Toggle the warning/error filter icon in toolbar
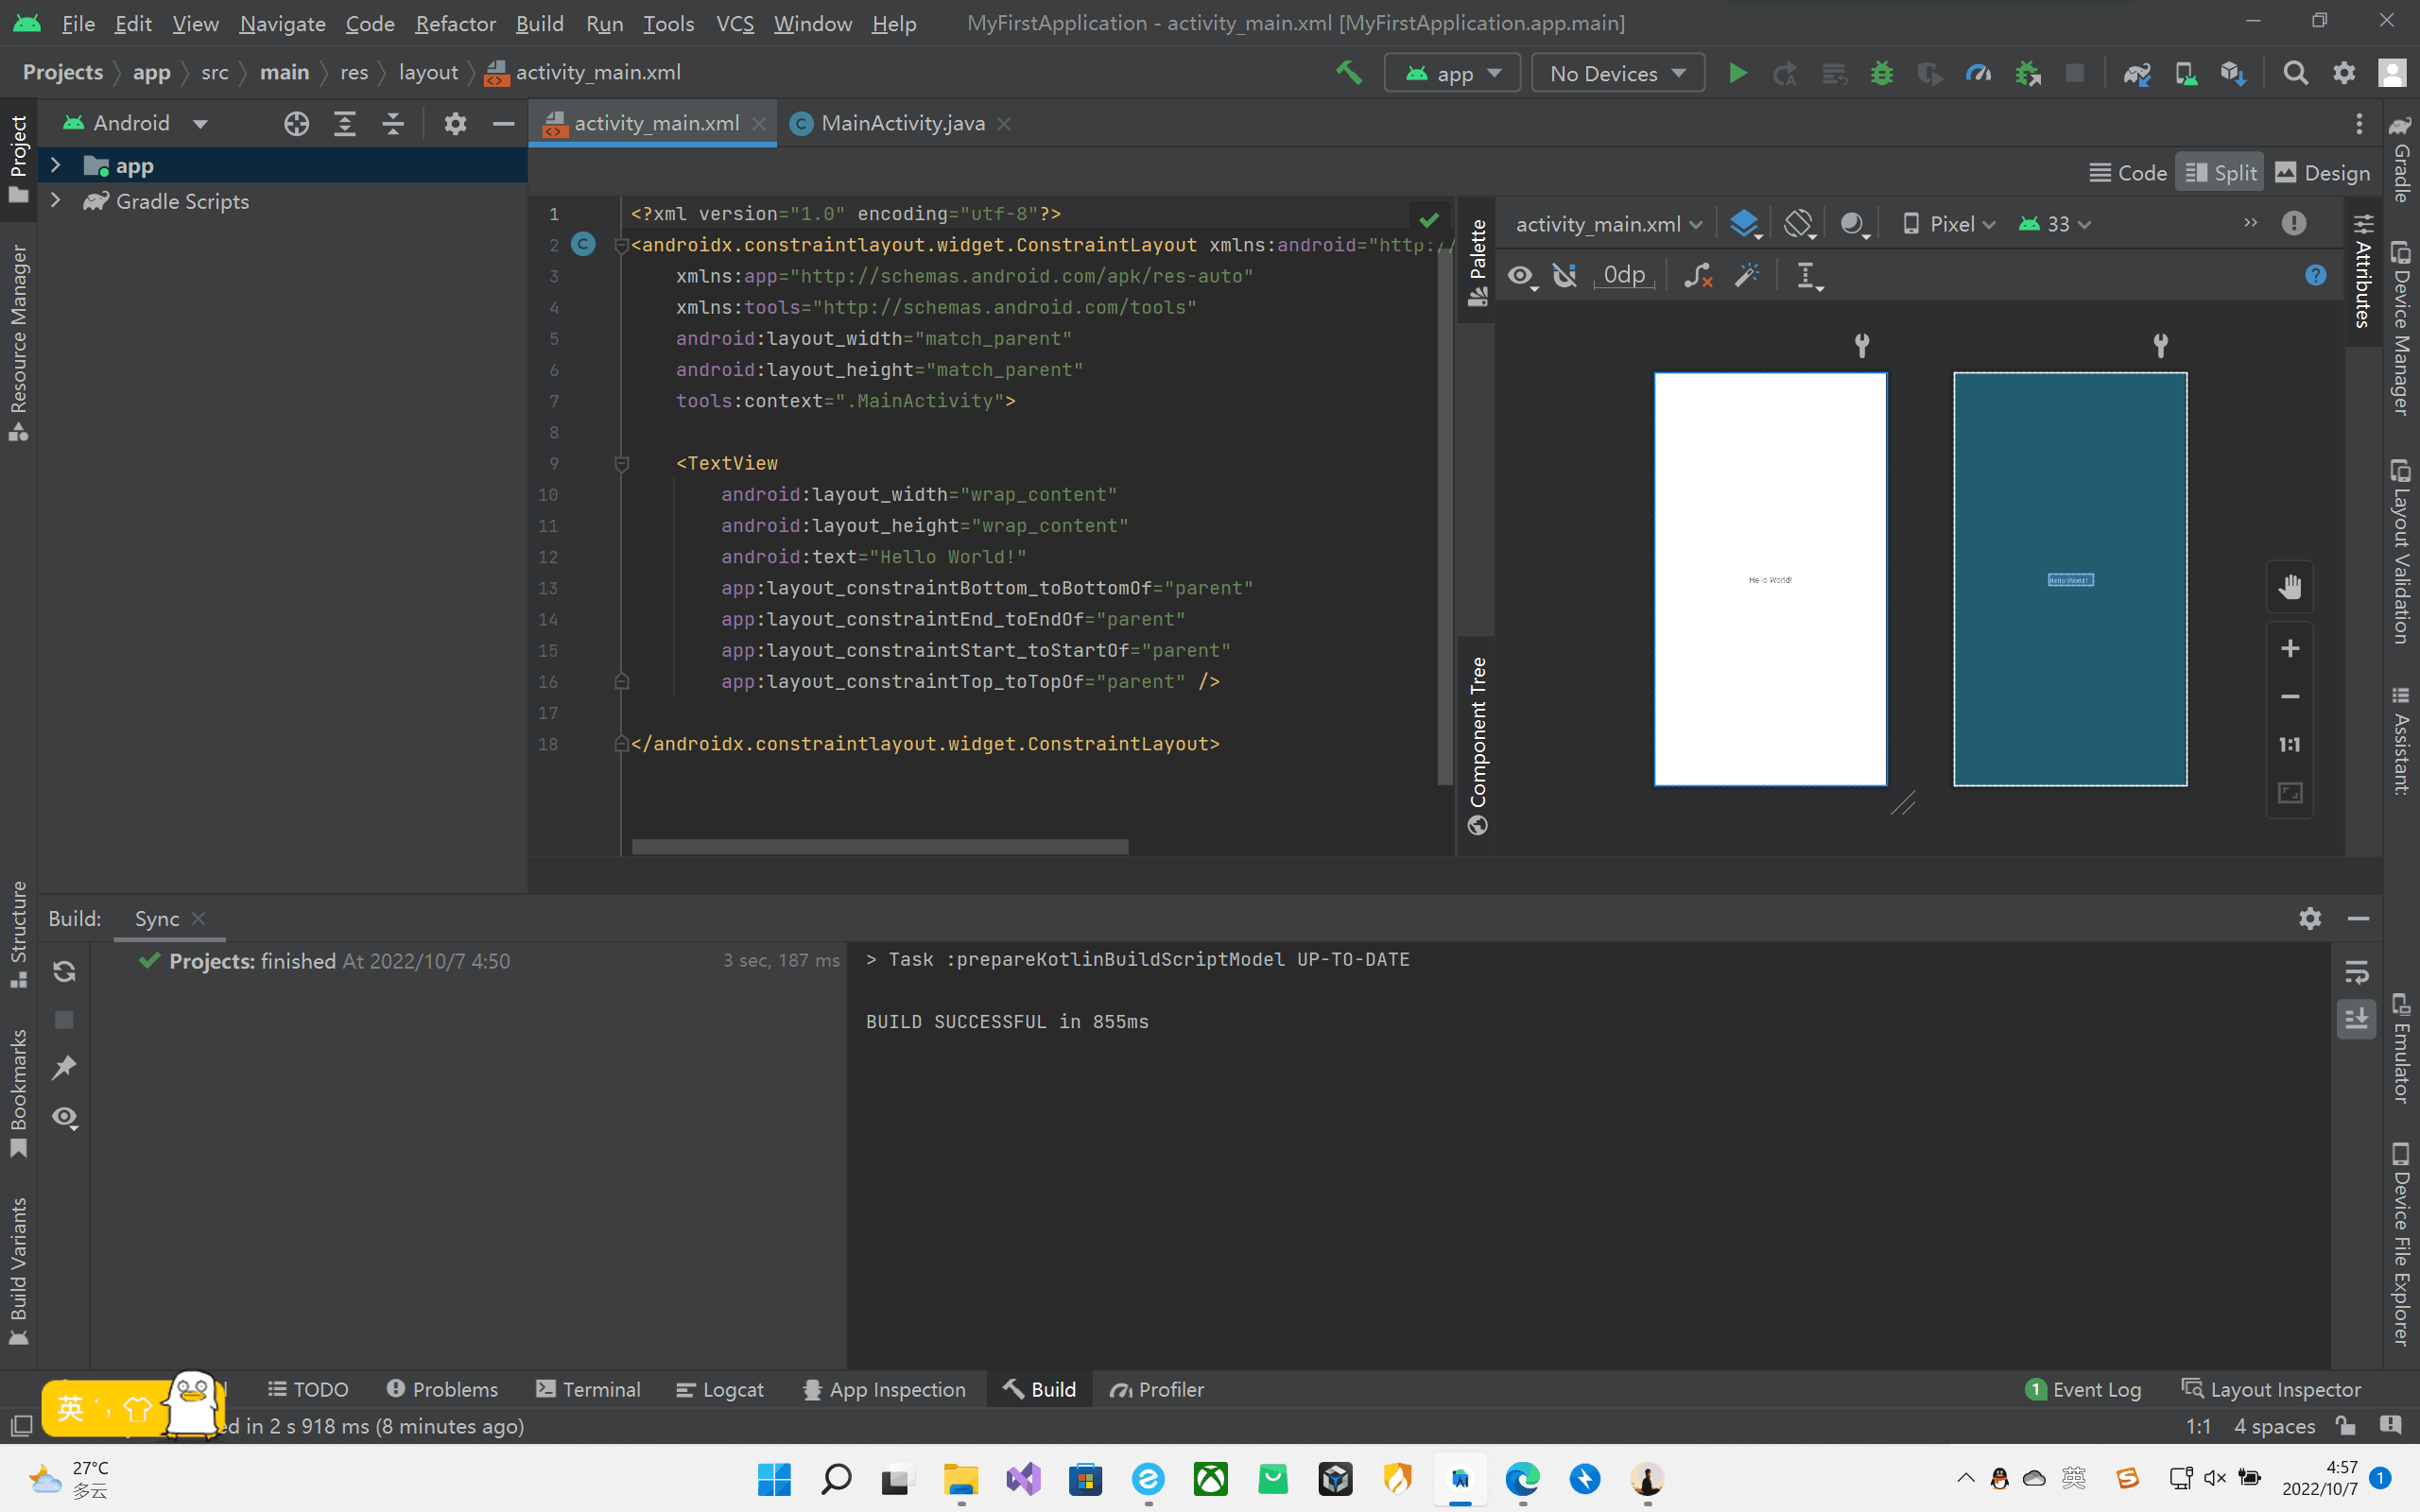The height and width of the screenshot is (1512, 2420). coord(2296,223)
